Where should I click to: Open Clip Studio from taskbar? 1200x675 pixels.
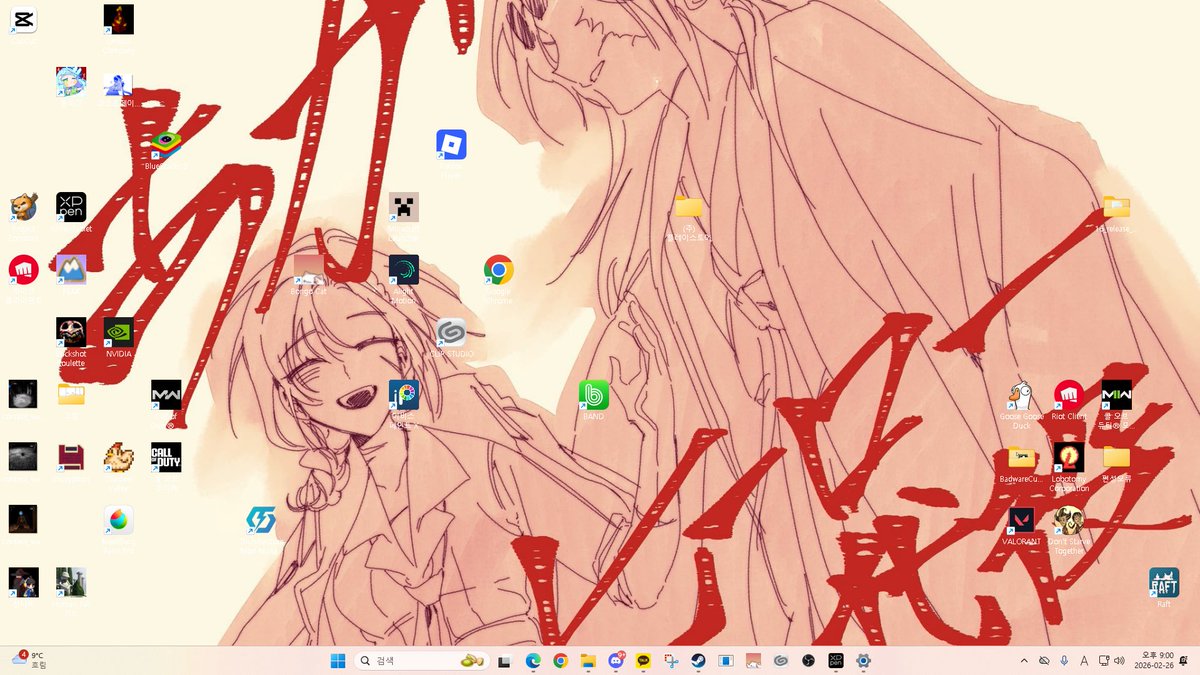(x=781, y=660)
